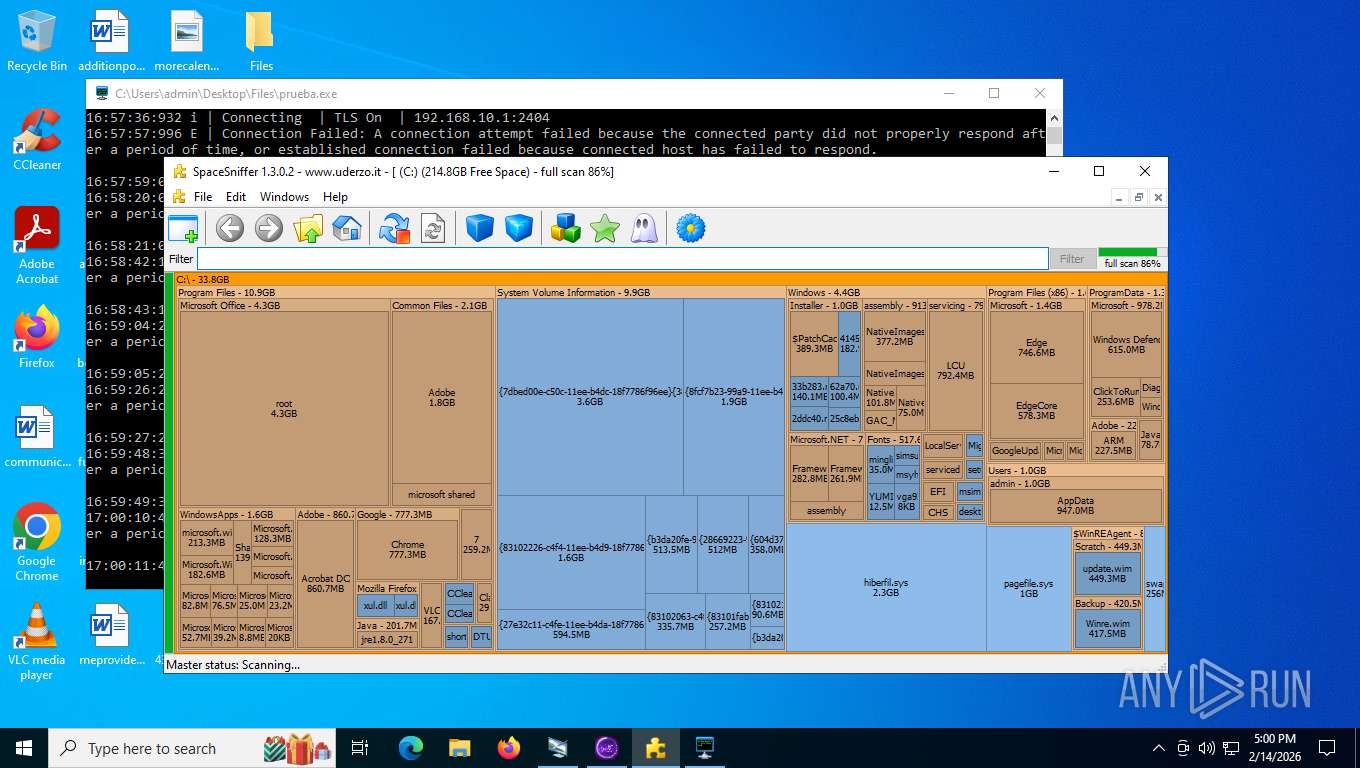Select the Chrome 777.3MB block
Viewport: 1360px width, 768px height.
click(x=407, y=549)
